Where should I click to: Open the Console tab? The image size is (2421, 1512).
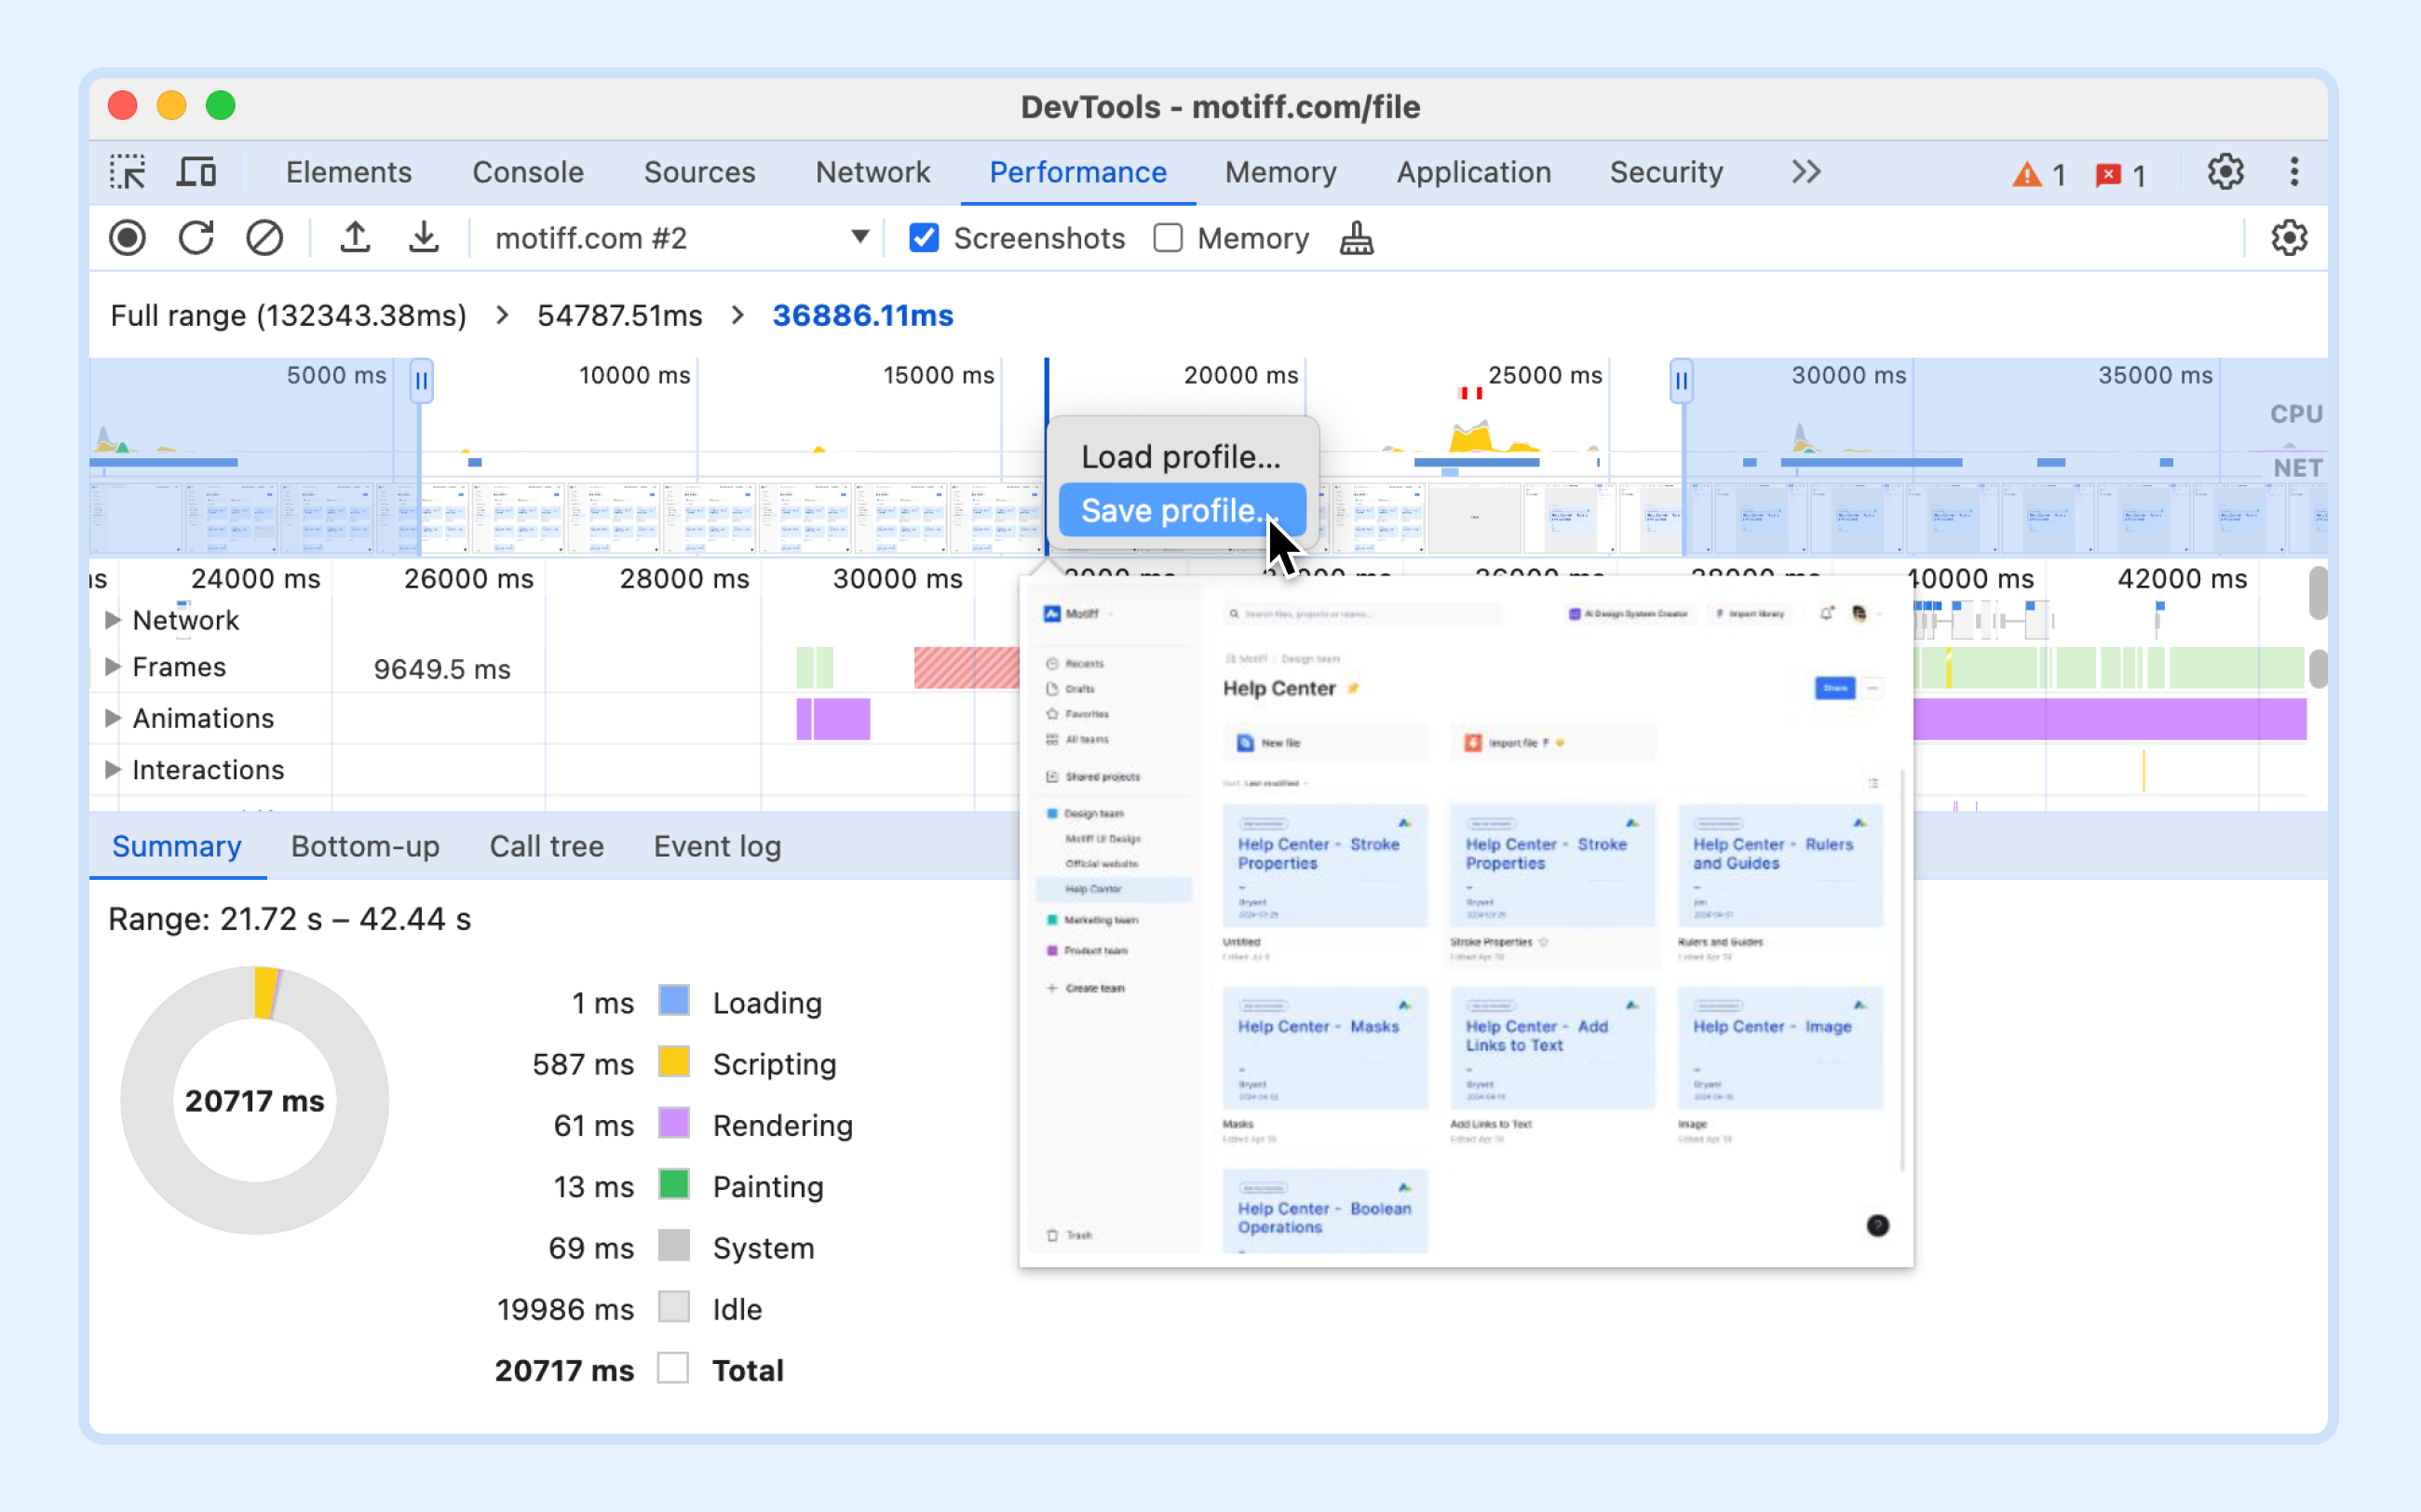click(x=528, y=172)
